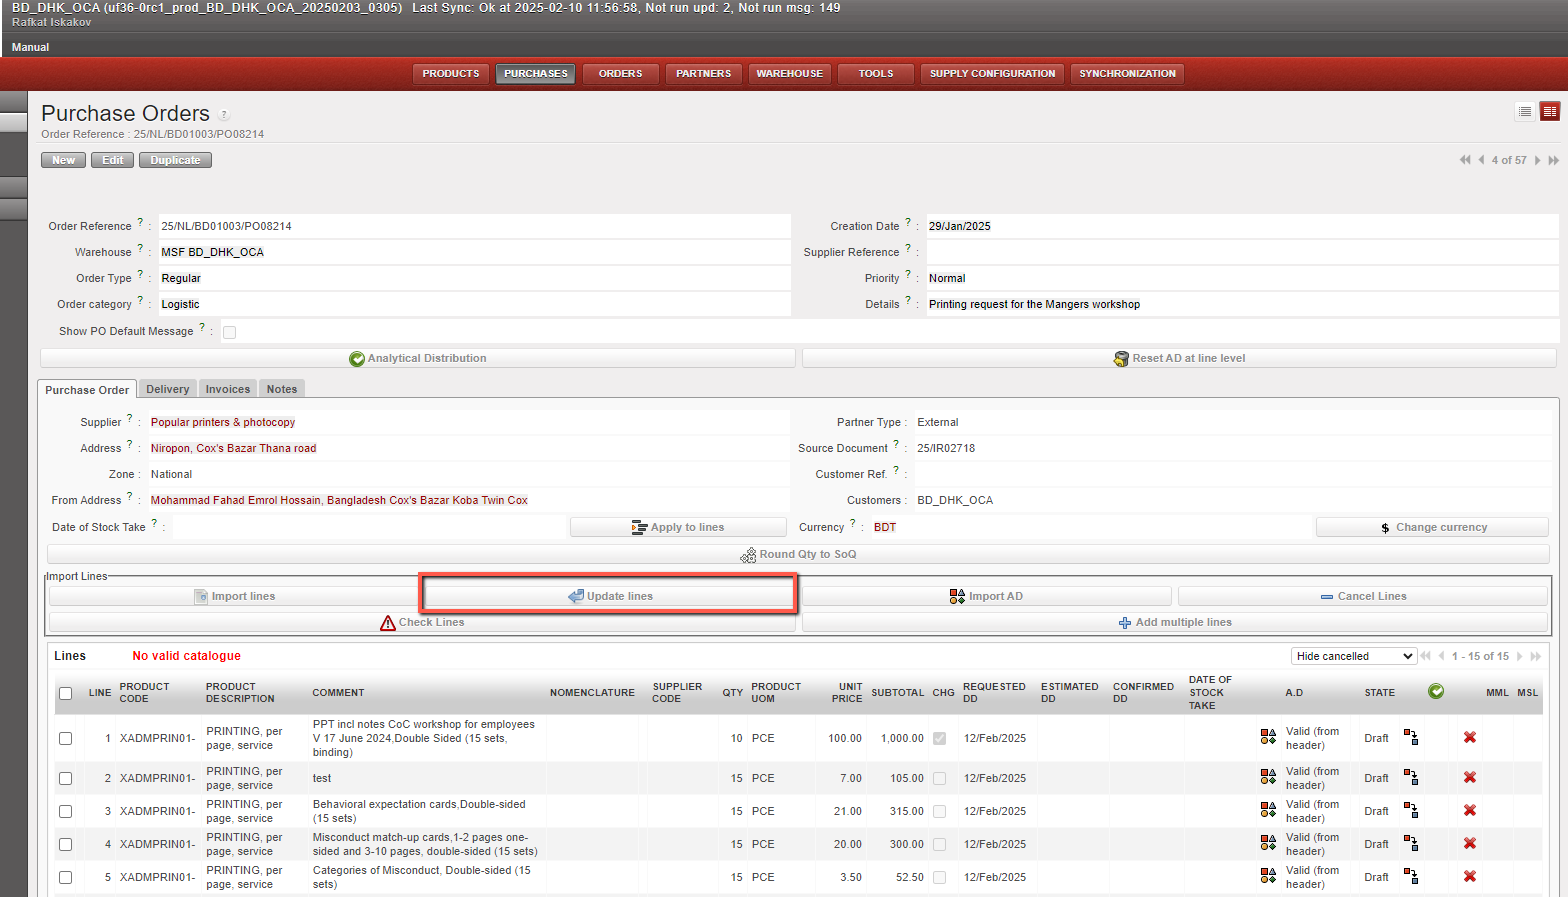Click the Update lines button
The width and height of the screenshot is (1568, 897).
[610, 596]
